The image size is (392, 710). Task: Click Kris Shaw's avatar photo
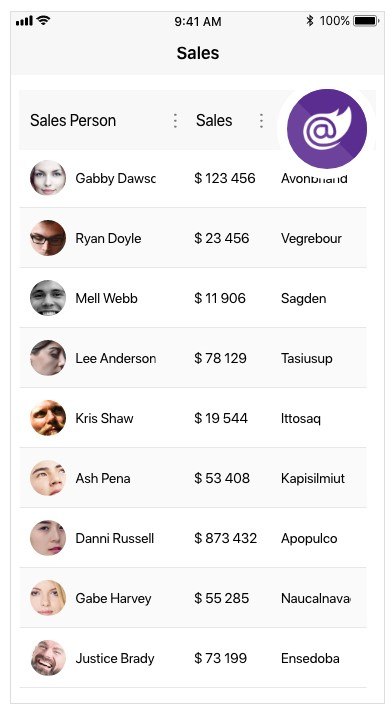point(48,417)
